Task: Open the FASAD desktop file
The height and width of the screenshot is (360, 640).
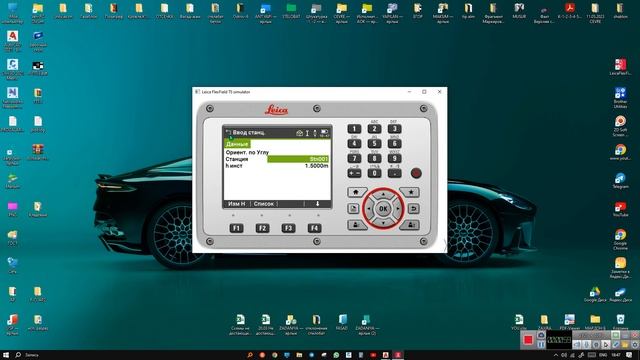Action: (342, 322)
